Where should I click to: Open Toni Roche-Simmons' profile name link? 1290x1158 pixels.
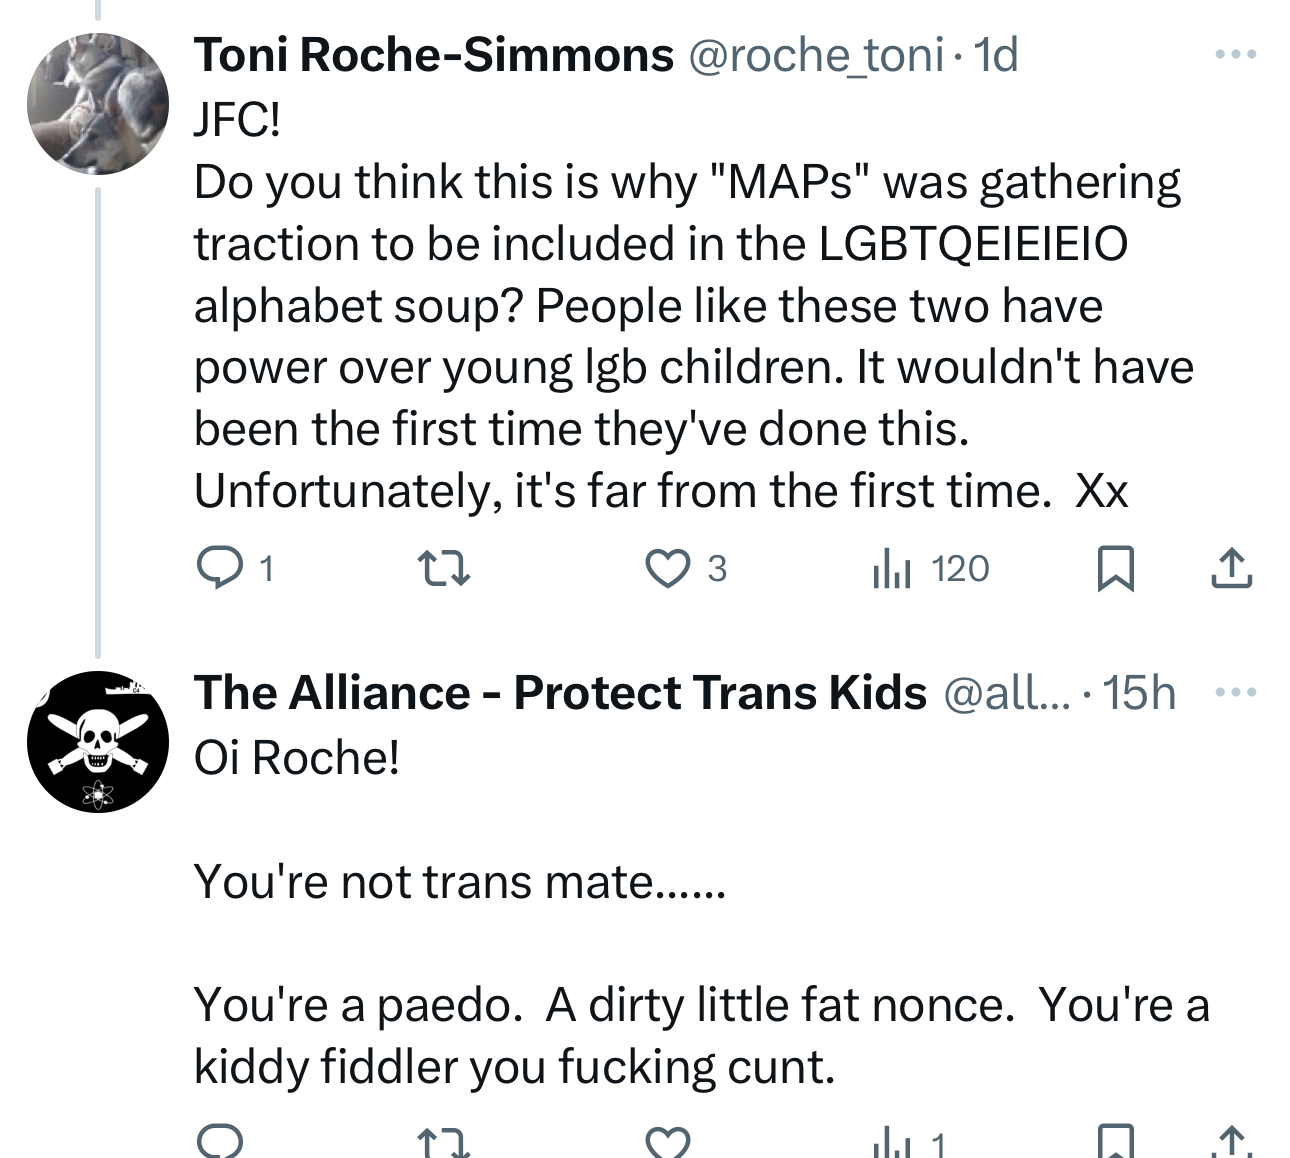pos(434,55)
